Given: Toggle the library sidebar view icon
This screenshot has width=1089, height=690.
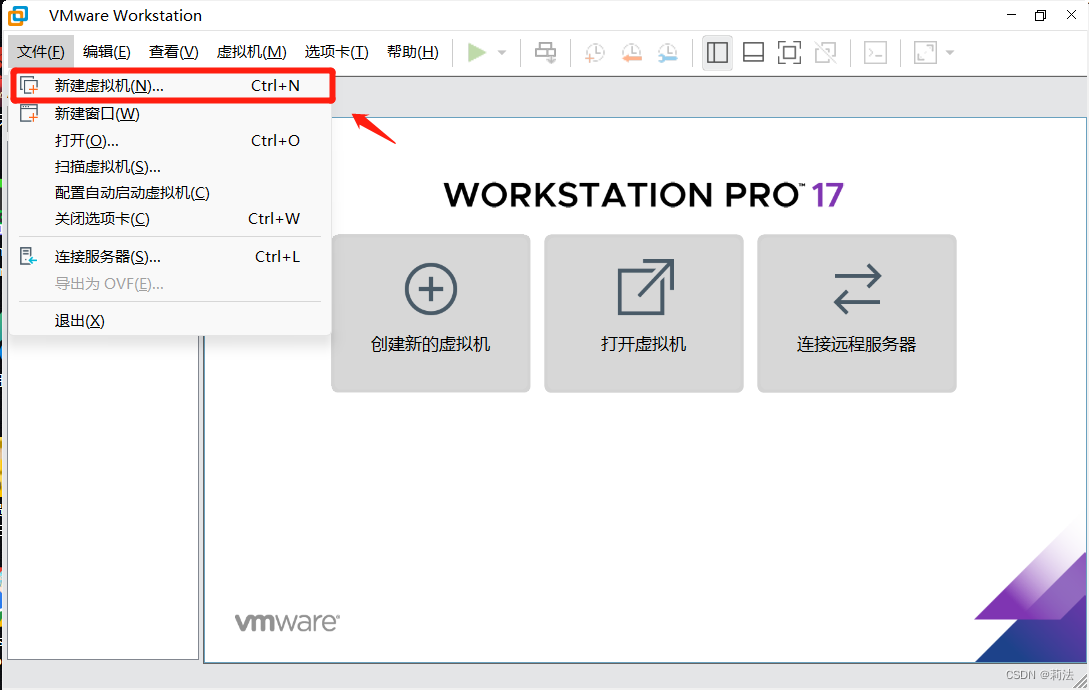Looking at the screenshot, I should [717, 52].
